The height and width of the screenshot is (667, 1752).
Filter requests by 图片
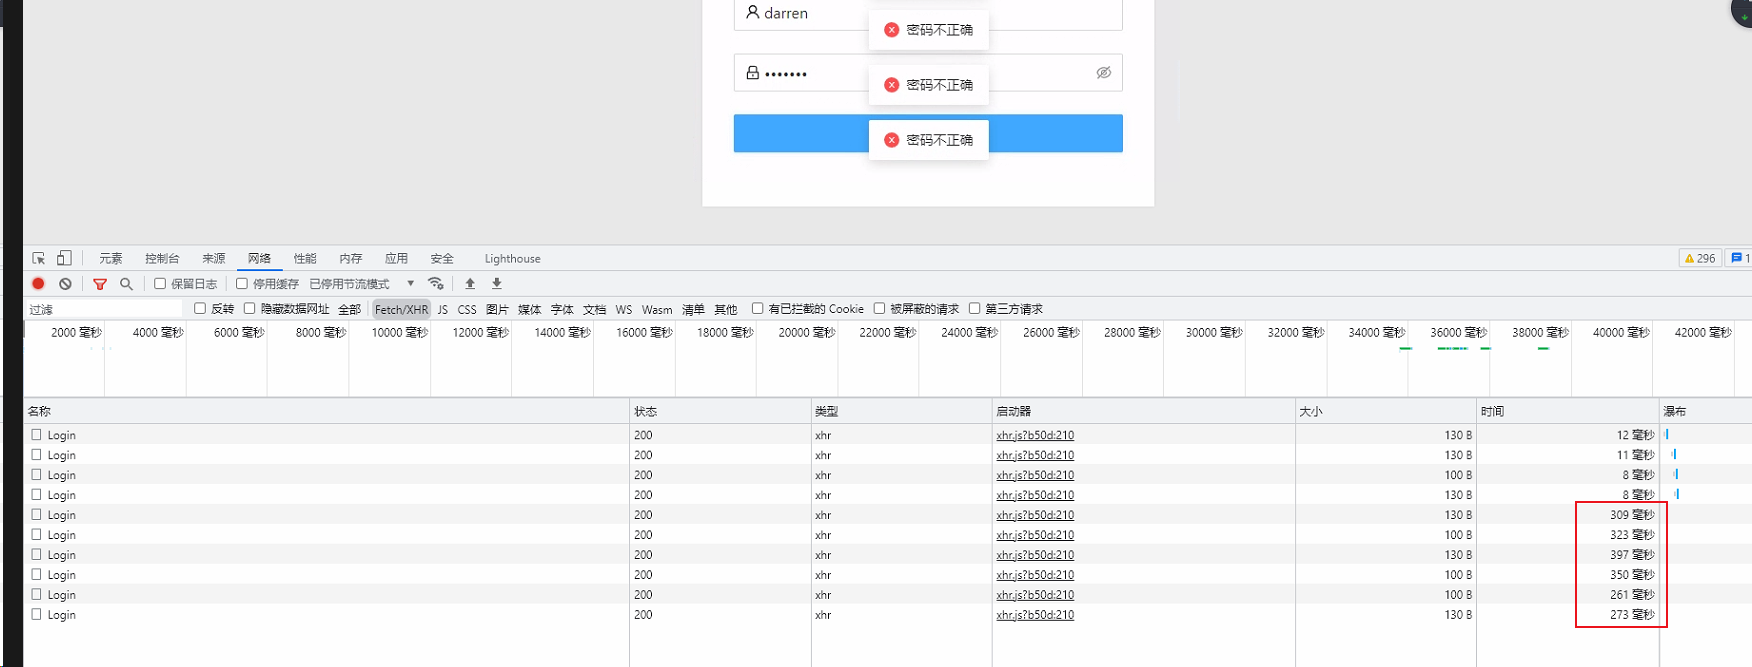497,309
